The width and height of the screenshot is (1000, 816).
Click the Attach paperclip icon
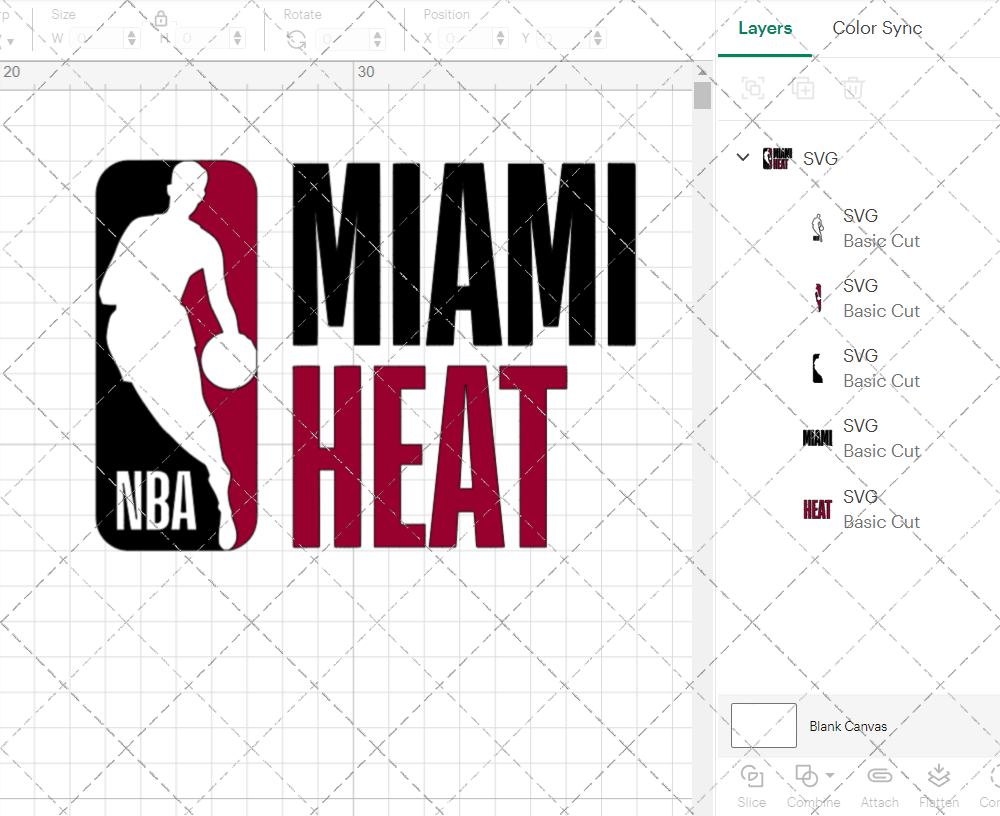pyautogui.click(x=879, y=776)
